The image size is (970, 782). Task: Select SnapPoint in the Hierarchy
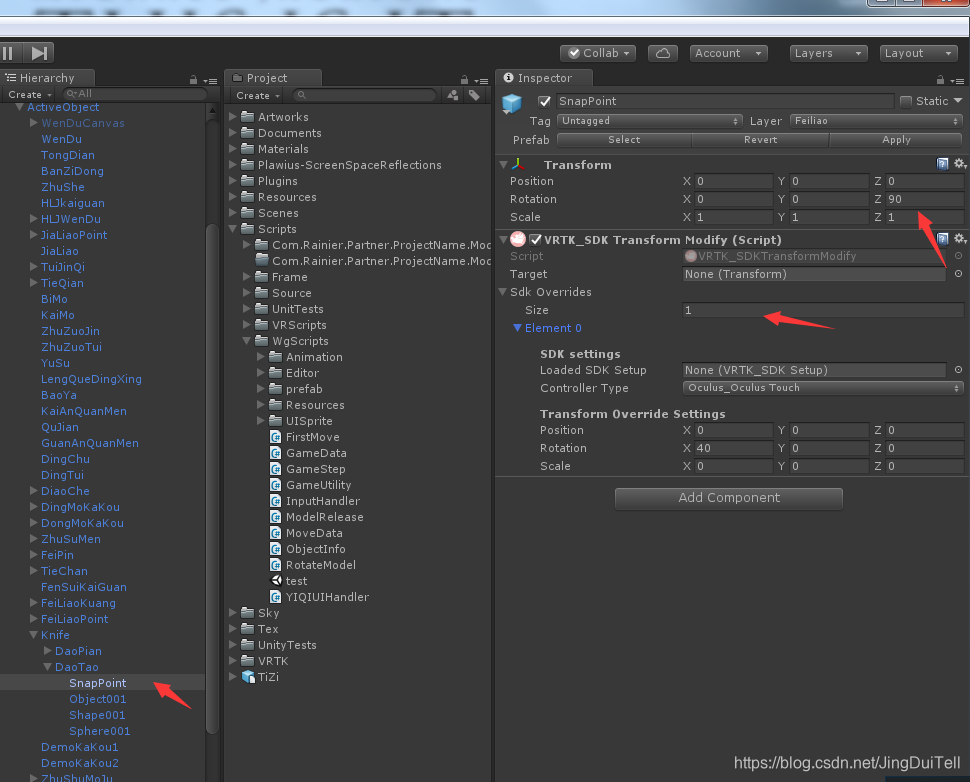coord(98,682)
